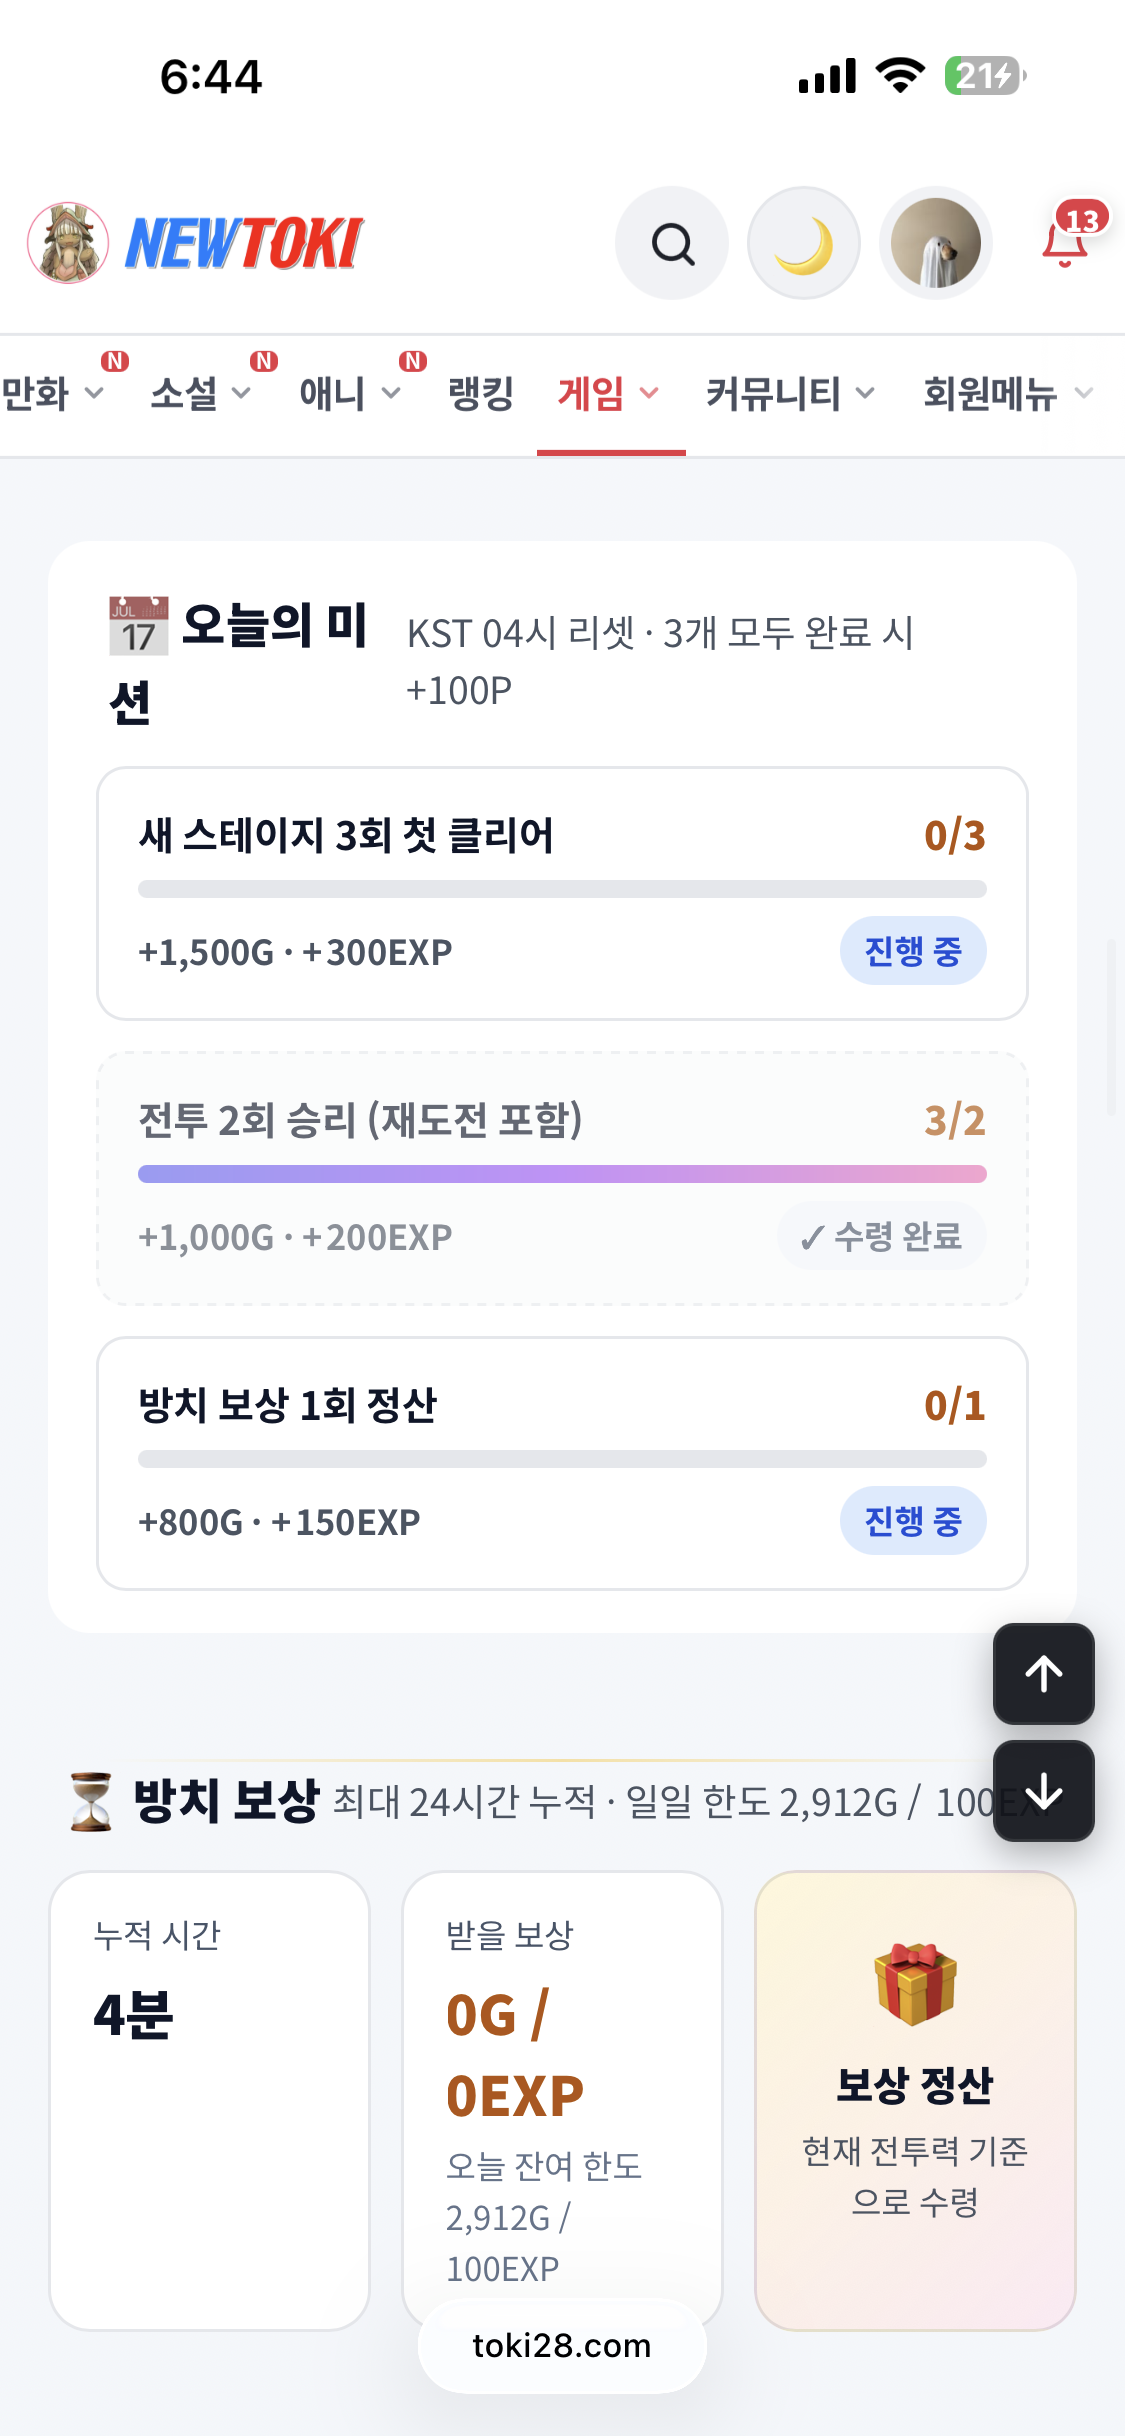1125x2436 pixels.
Task: Tap 수령 완료 on 전투 2회 승리 mission
Action: point(882,1236)
